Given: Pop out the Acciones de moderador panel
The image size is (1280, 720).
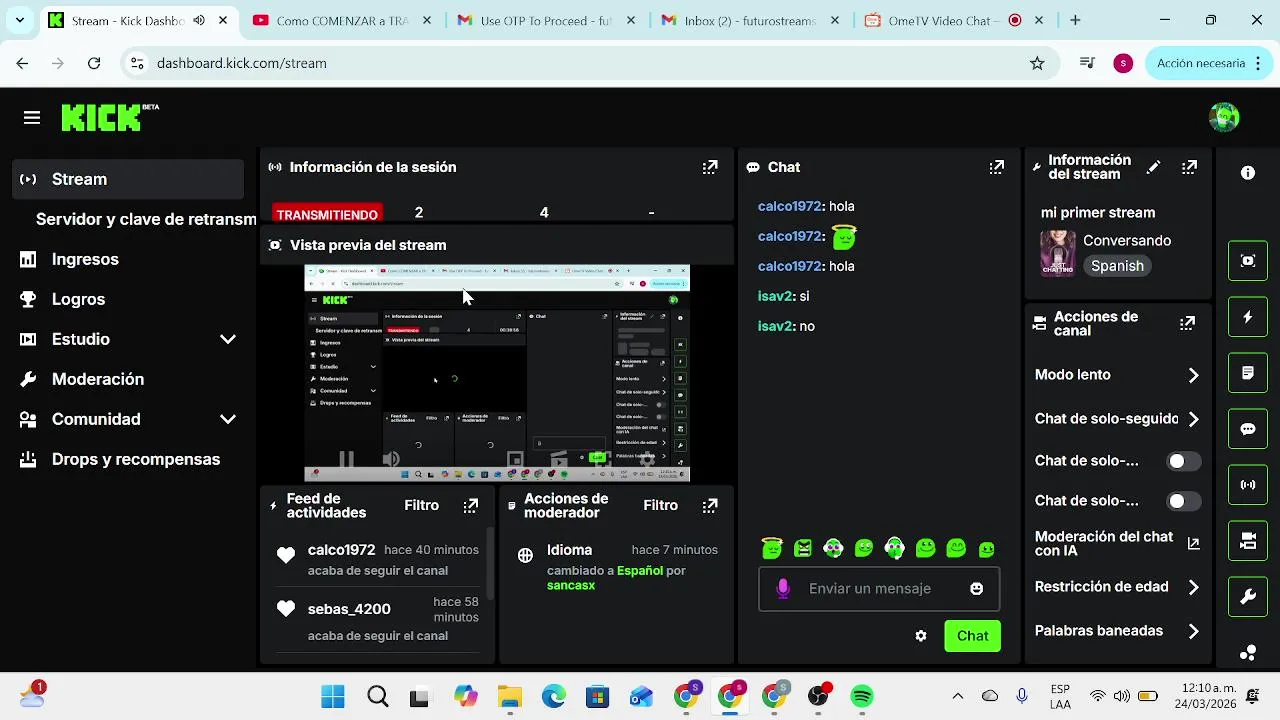Looking at the screenshot, I should pos(710,506).
